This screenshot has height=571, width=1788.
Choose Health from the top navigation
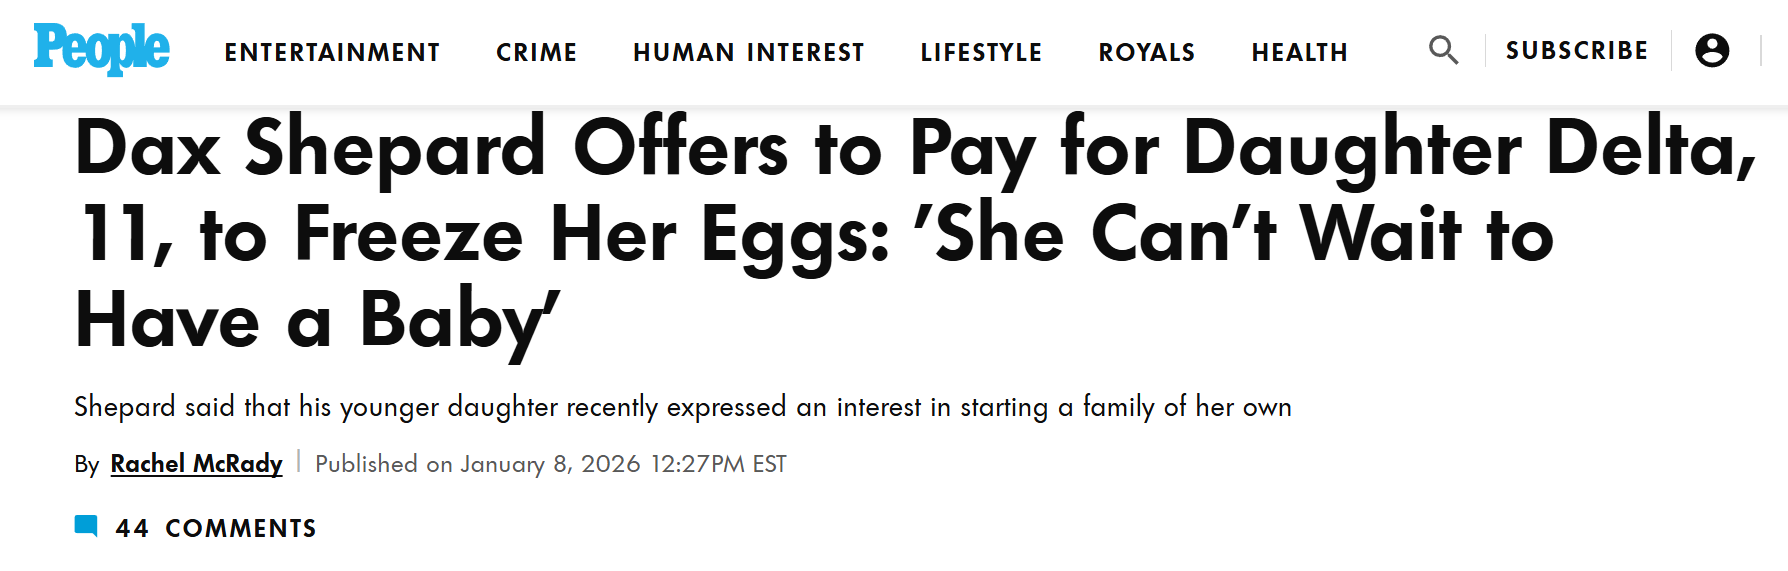click(x=1300, y=52)
